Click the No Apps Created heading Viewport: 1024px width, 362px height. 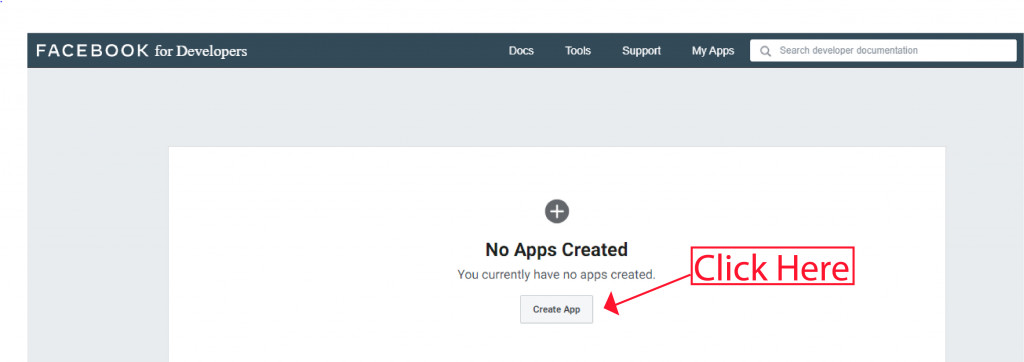tap(556, 250)
